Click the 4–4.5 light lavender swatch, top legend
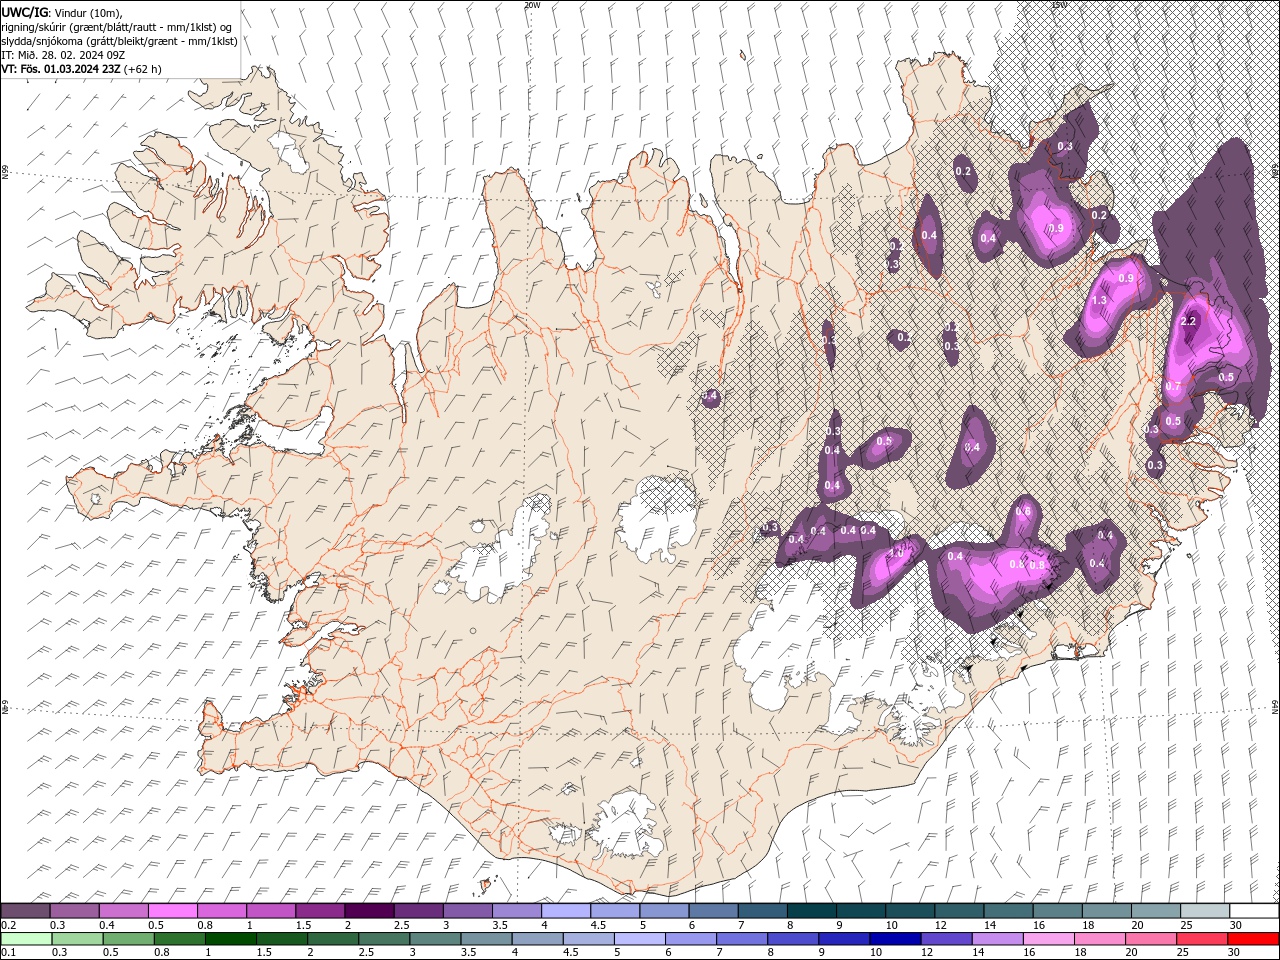Viewport: 1280px width, 960px height. 566,911
